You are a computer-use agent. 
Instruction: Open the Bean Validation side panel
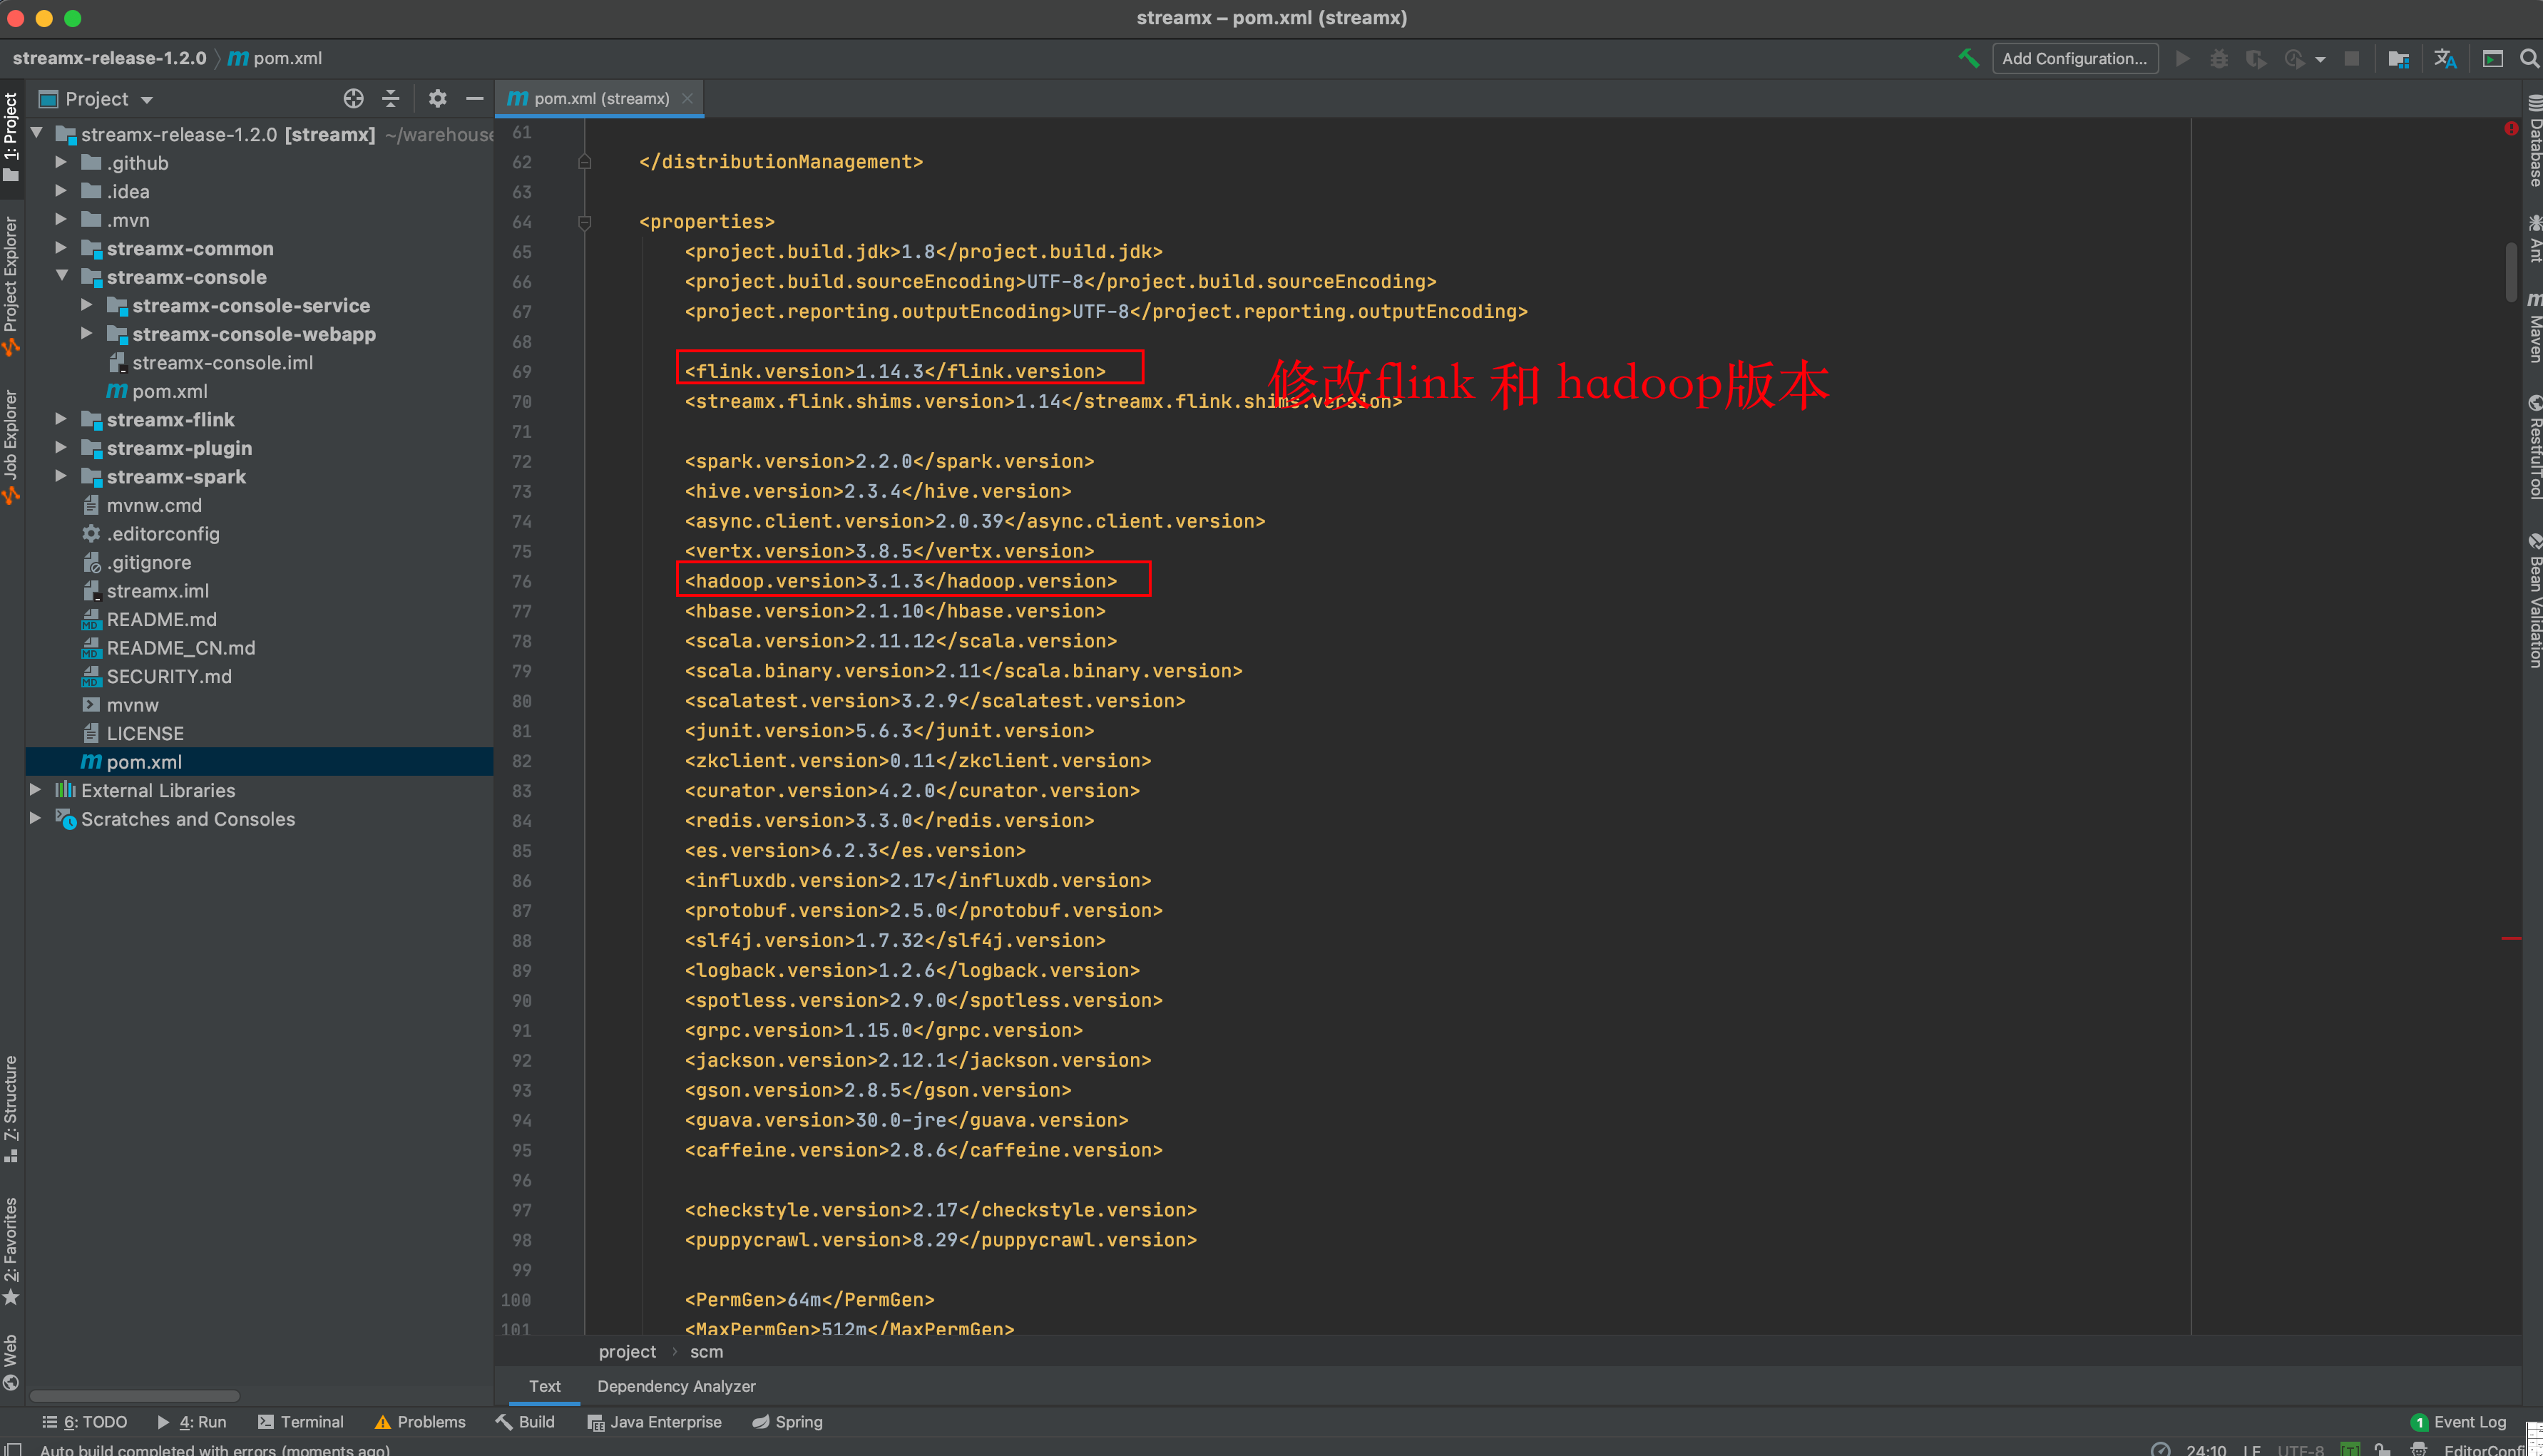tap(2534, 600)
